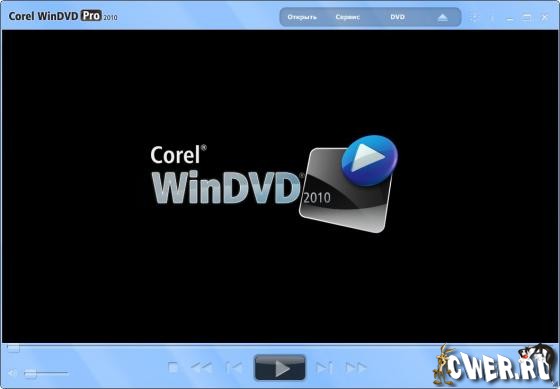Close the WinDVD window
560x389 pixels.
pyautogui.click(x=544, y=17)
